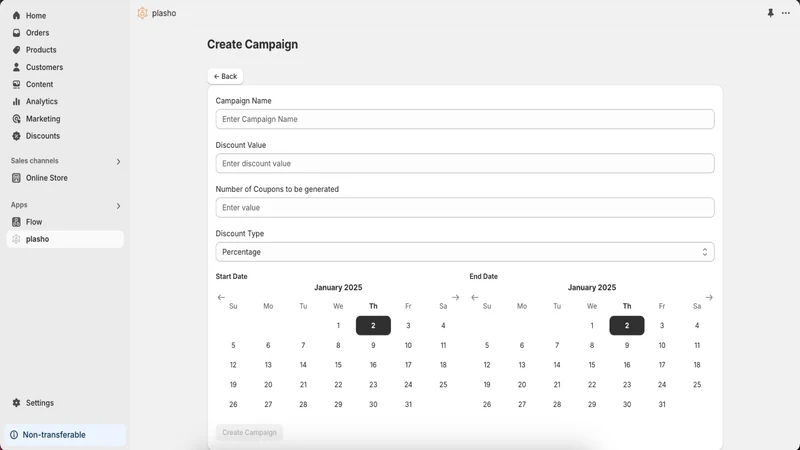
Task: Open Customers in the sidebar
Action: click(44, 67)
